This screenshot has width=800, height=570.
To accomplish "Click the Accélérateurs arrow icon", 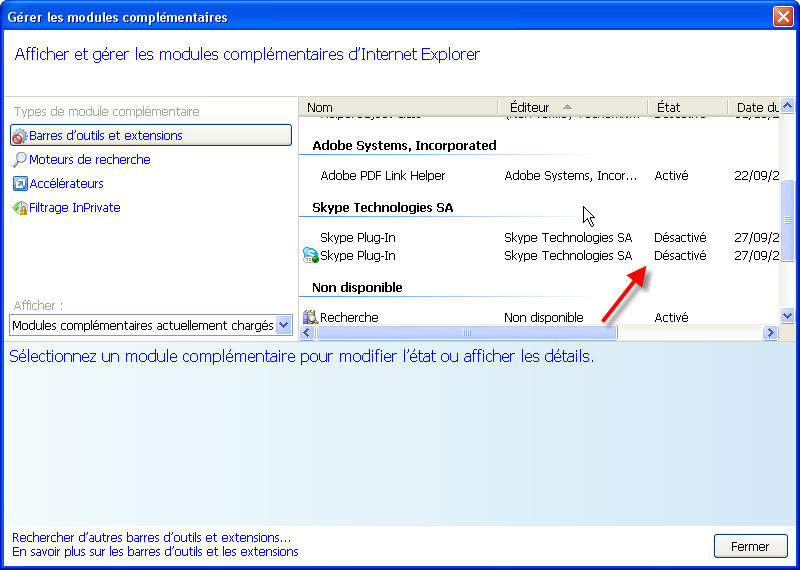I will pyautogui.click(x=20, y=184).
